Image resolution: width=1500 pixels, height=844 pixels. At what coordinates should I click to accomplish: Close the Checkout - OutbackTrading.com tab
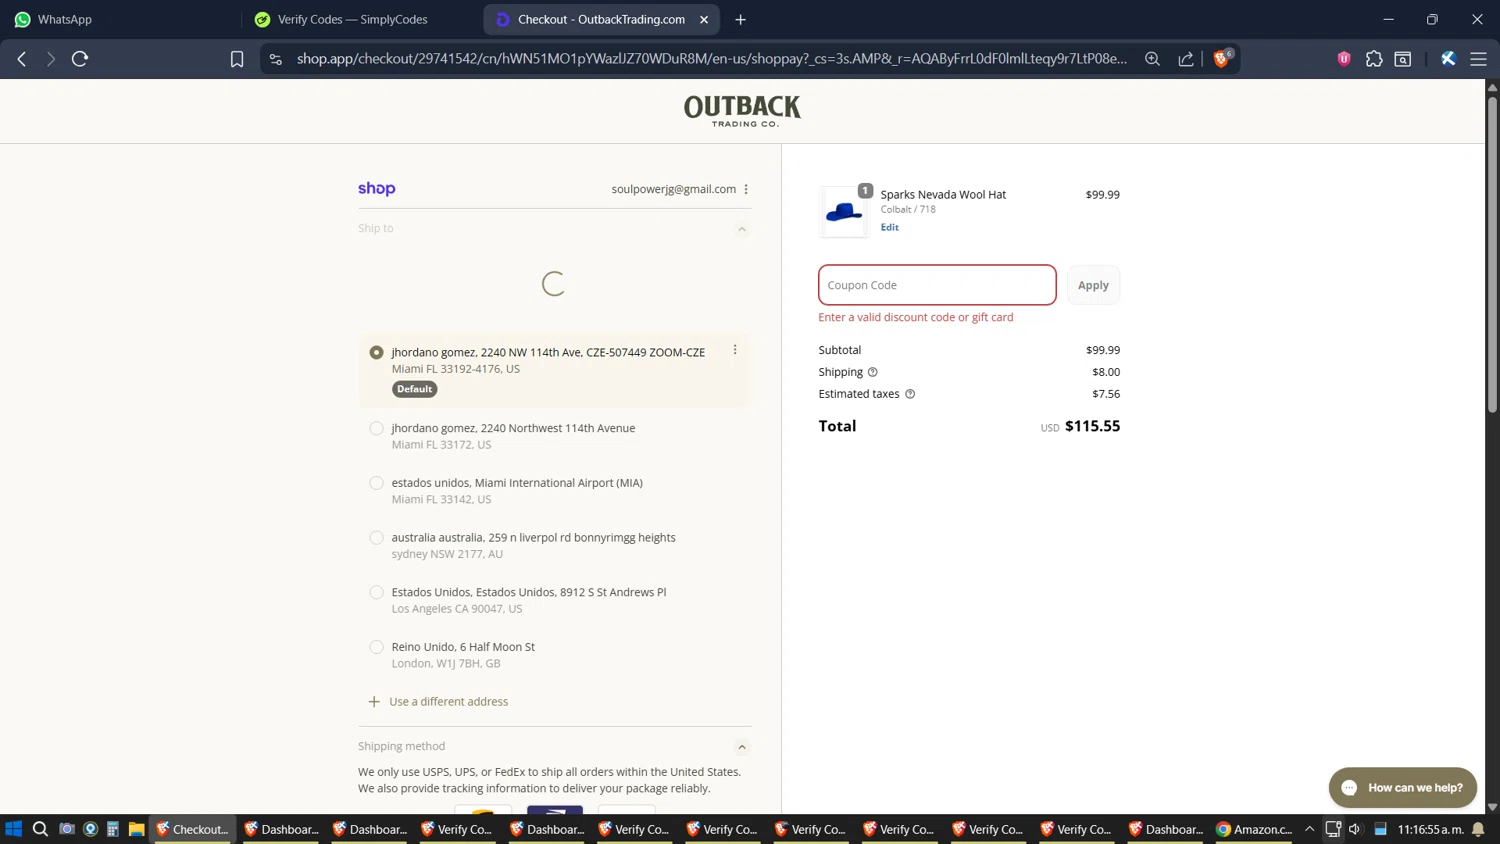click(x=704, y=19)
